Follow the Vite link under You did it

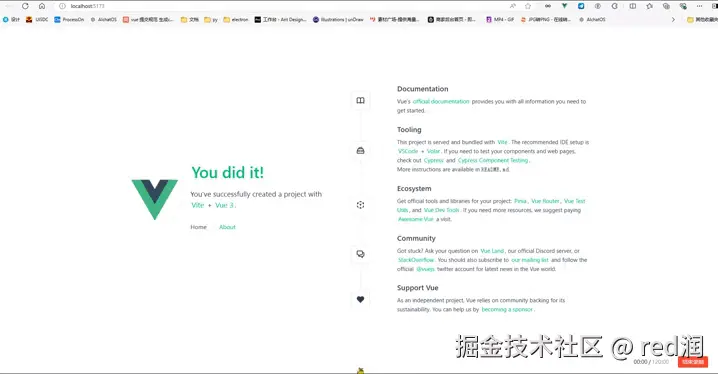pos(198,205)
